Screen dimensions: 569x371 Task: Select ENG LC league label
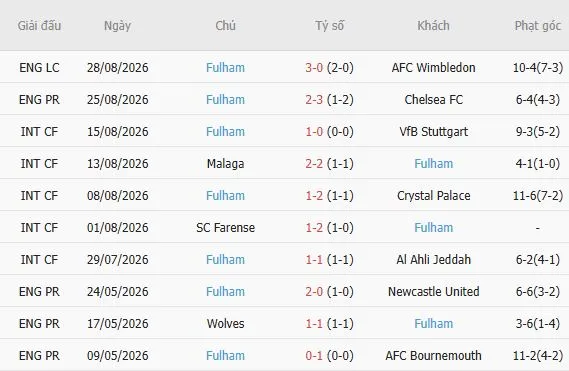click(x=39, y=68)
